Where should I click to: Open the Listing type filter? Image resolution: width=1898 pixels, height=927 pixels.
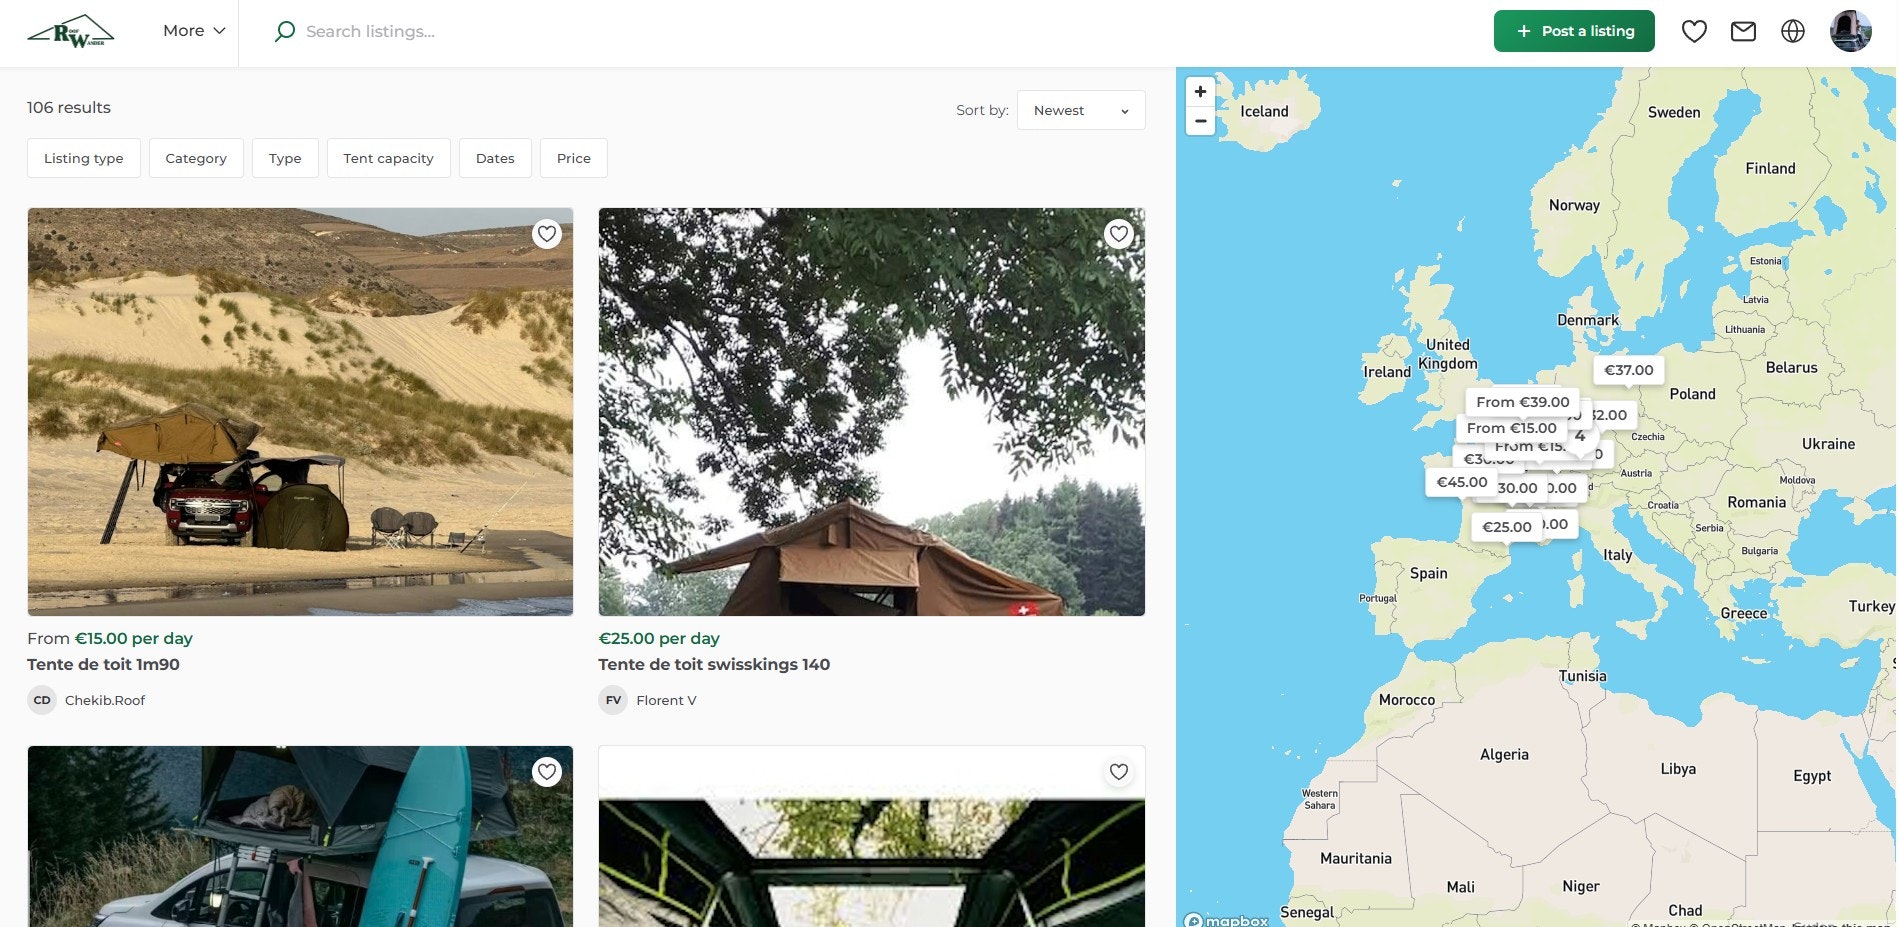(84, 158)
